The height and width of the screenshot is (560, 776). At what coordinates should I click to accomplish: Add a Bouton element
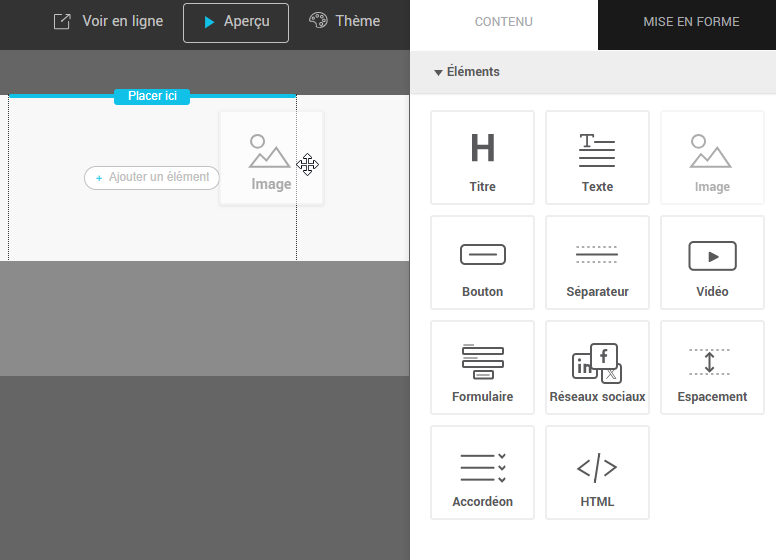pos(482,262)
